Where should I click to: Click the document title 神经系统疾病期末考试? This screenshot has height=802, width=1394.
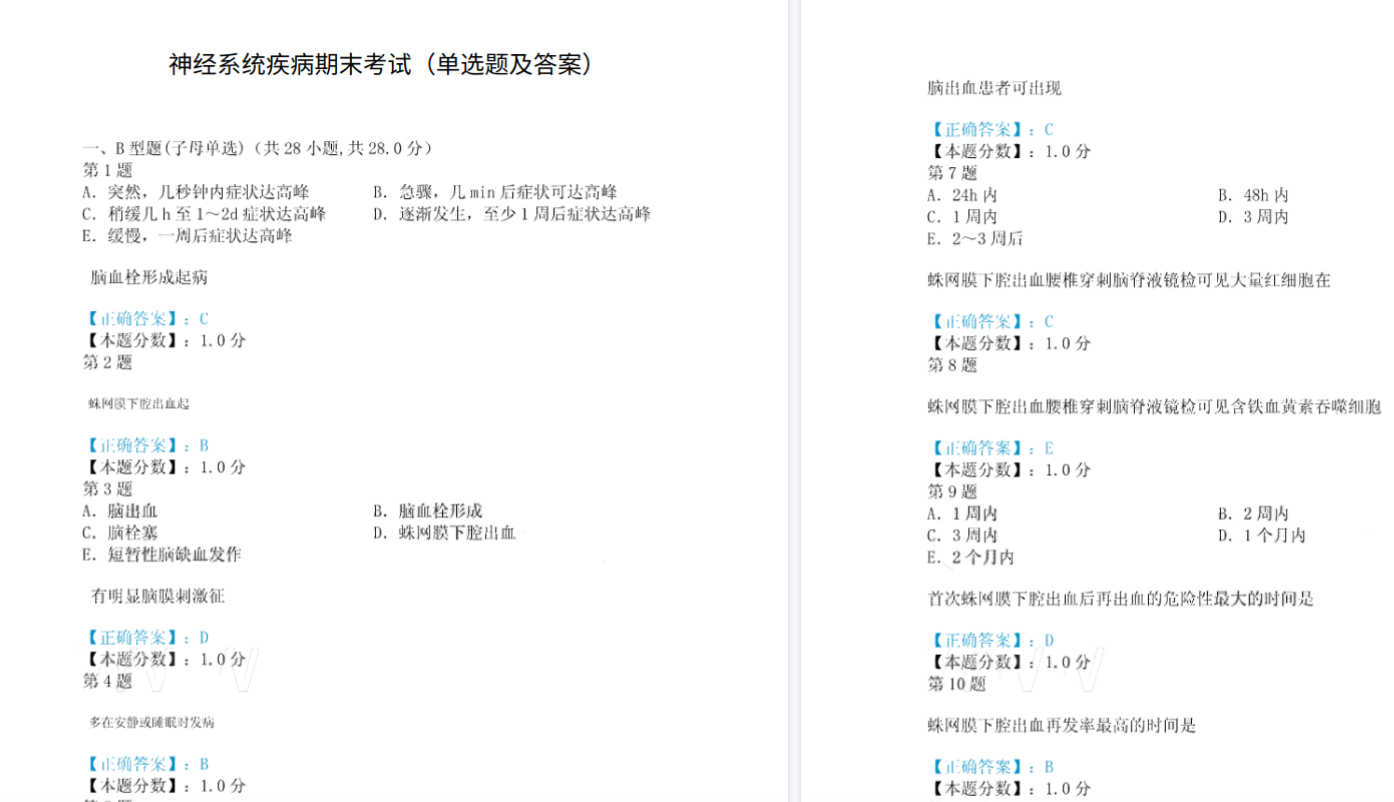click(380, 65)
